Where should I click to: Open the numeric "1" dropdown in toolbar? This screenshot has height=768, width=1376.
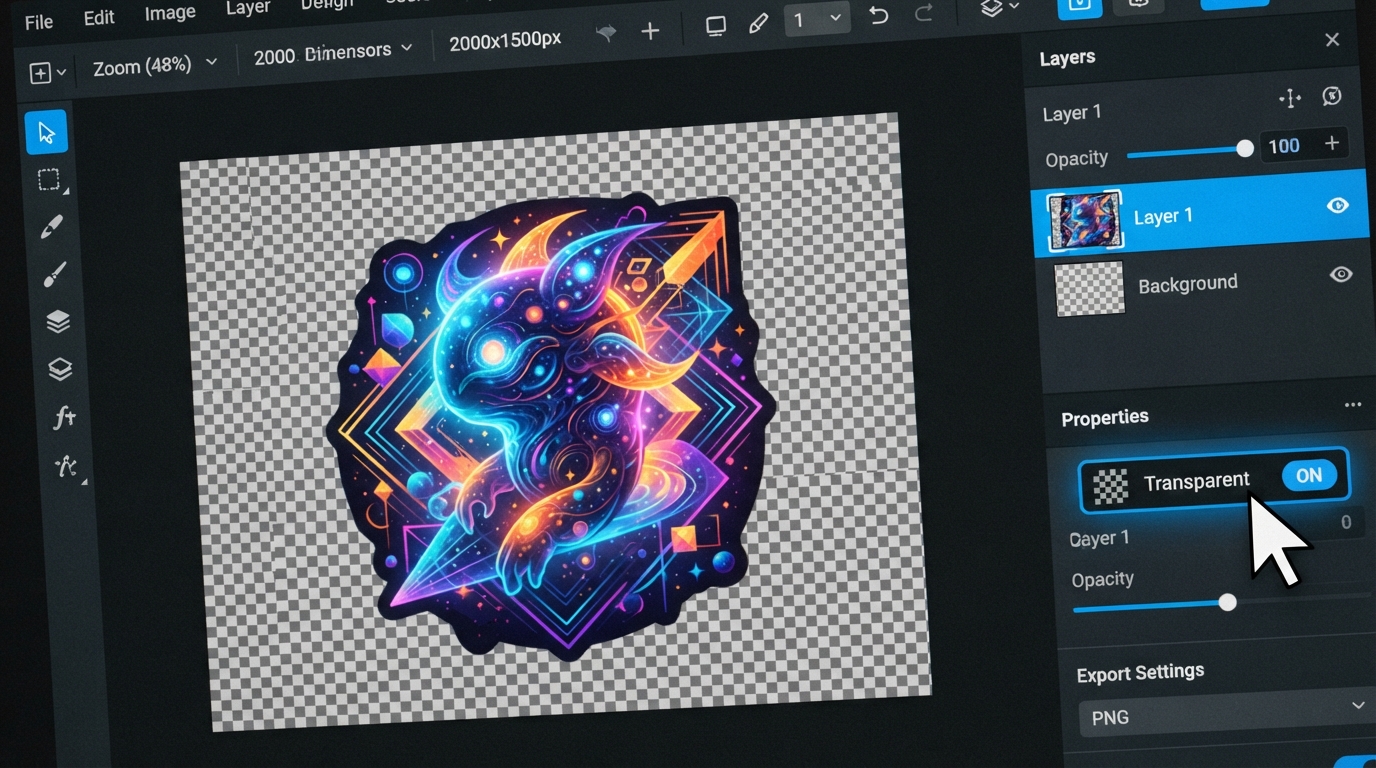coord(817,19)
